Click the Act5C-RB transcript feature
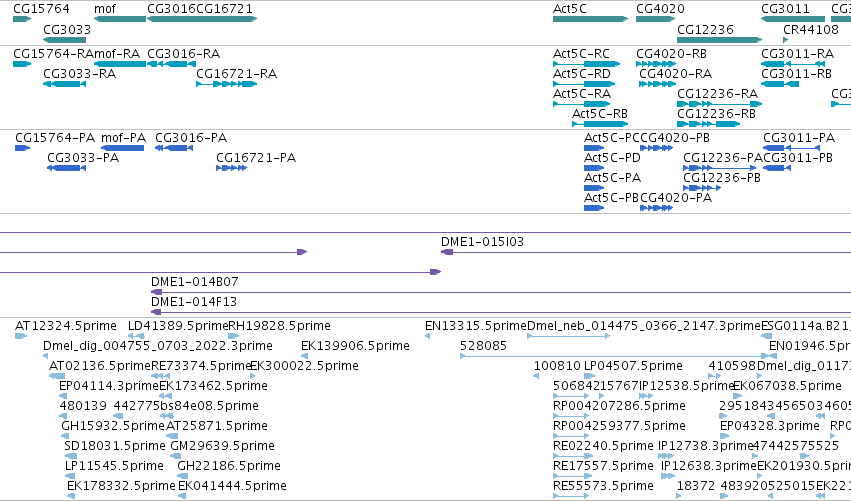The image size is (851, 501). tap(600, 124)
